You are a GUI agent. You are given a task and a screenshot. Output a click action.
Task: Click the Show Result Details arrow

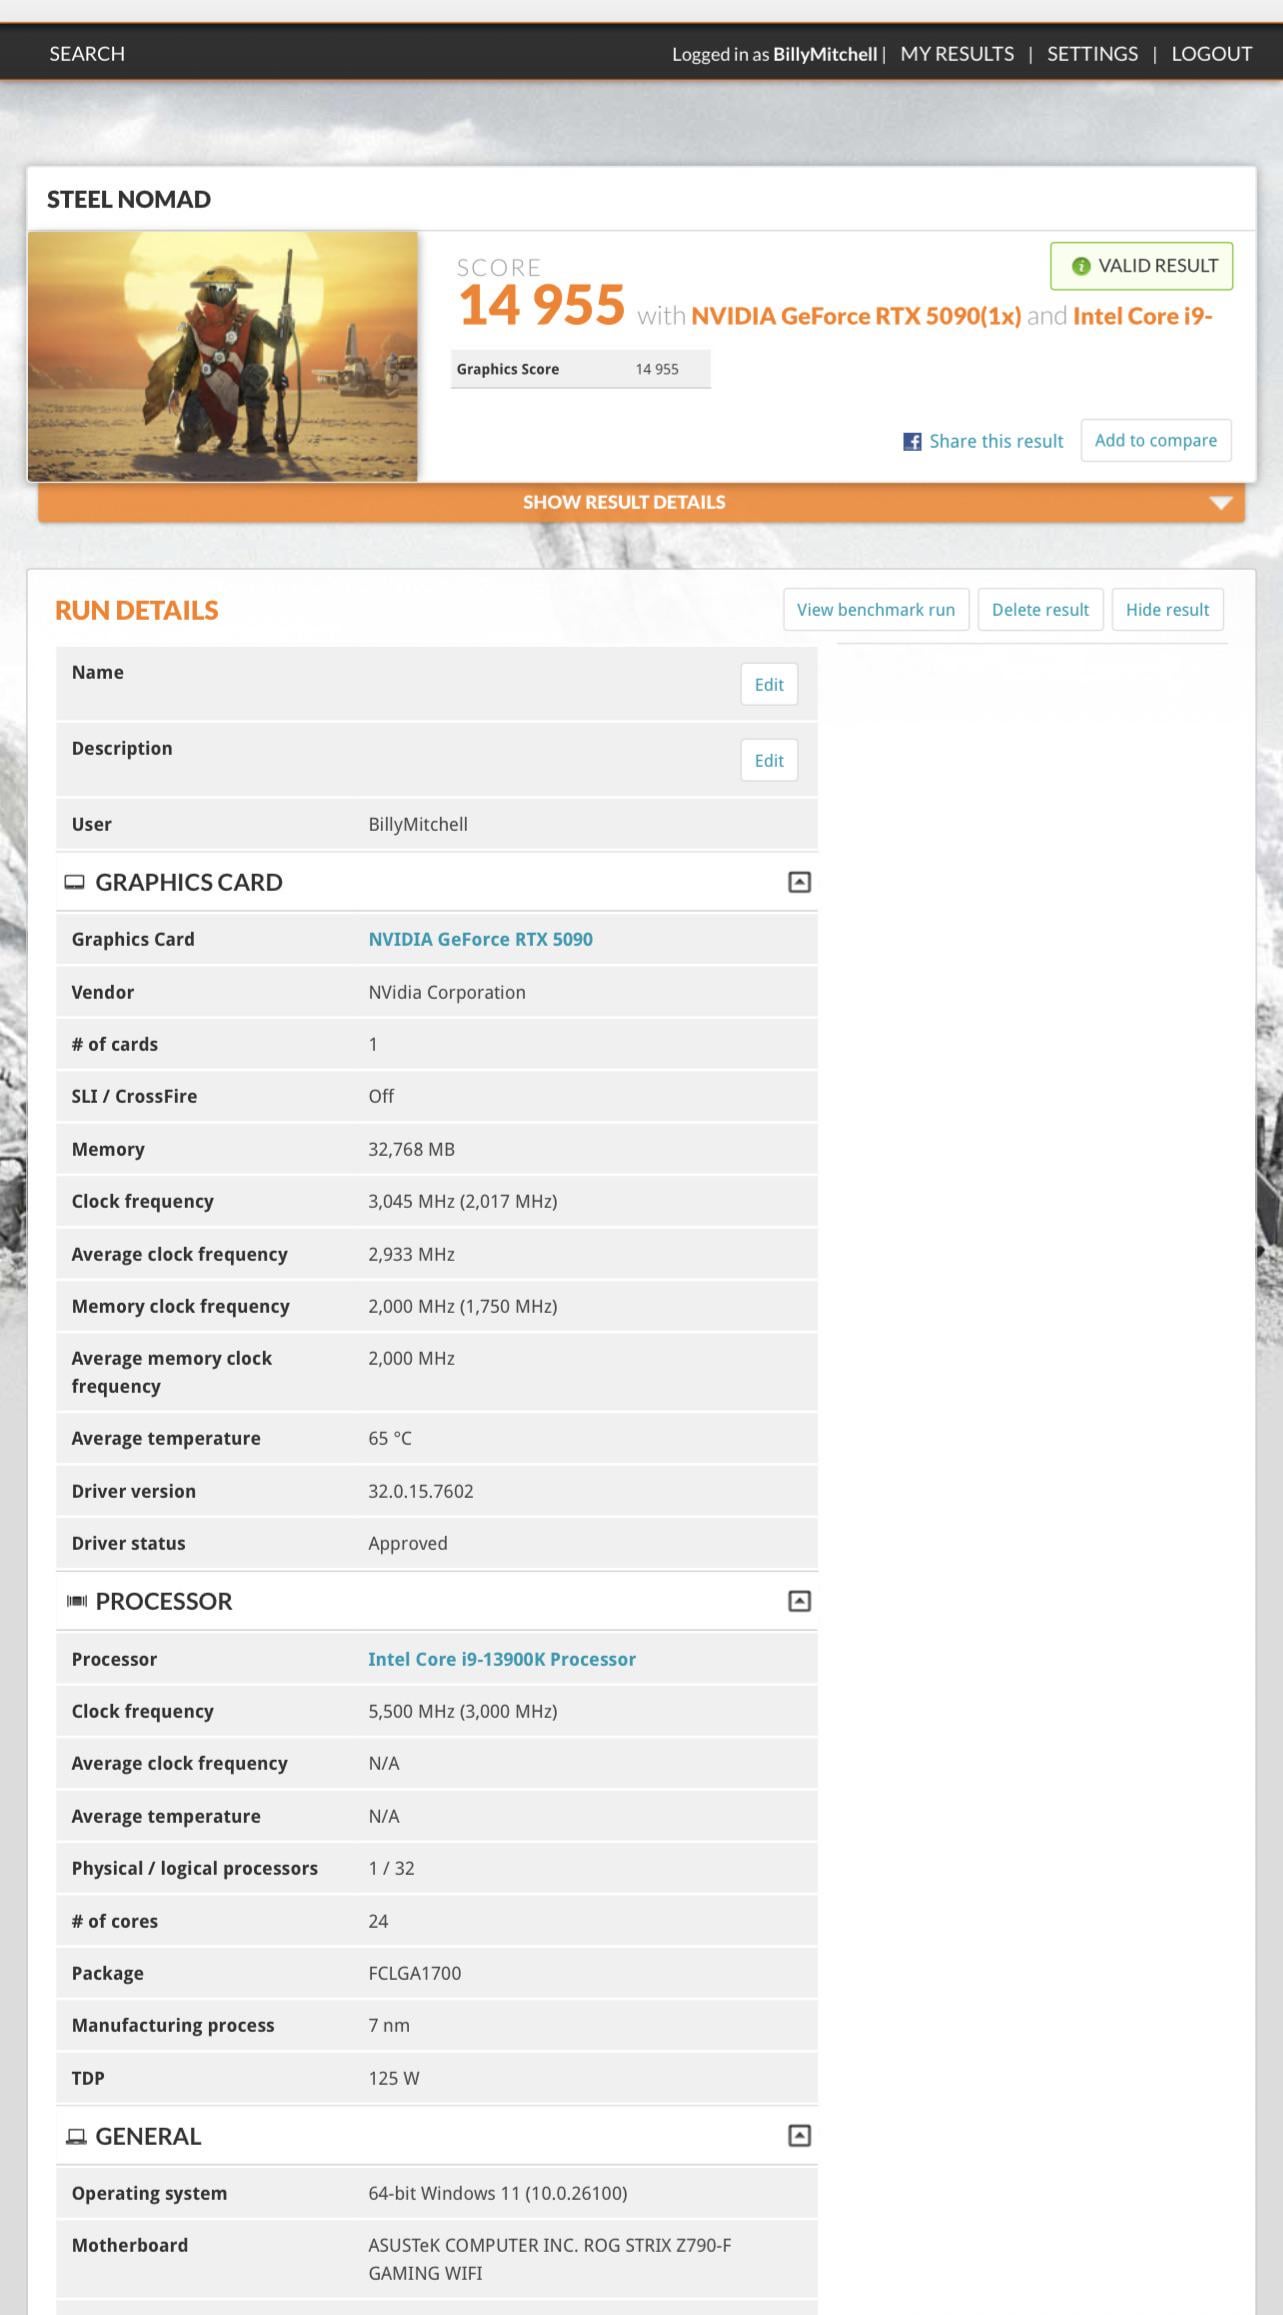click(x=1220, y=503)
